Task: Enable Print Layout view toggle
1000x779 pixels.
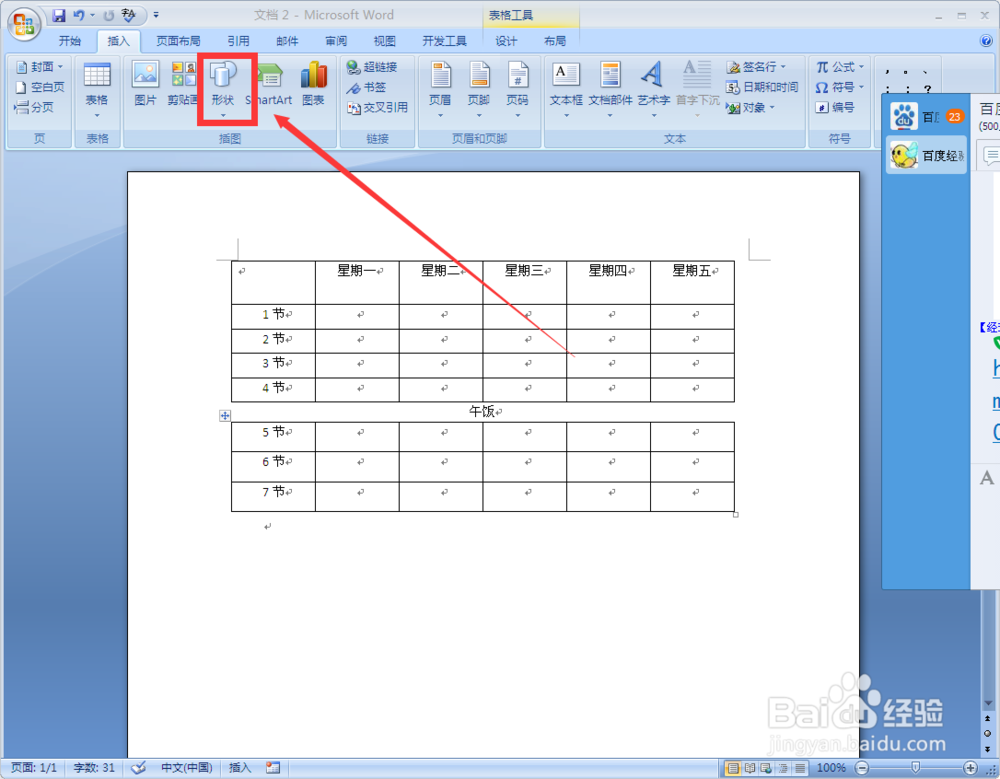Action: click(x=733, y=768)
